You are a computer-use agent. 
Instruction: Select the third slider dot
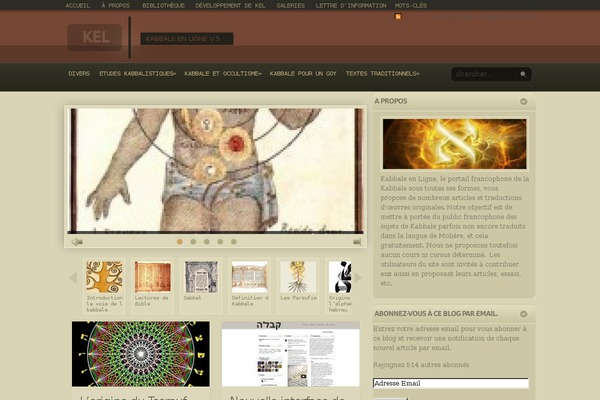click(207, 242)
